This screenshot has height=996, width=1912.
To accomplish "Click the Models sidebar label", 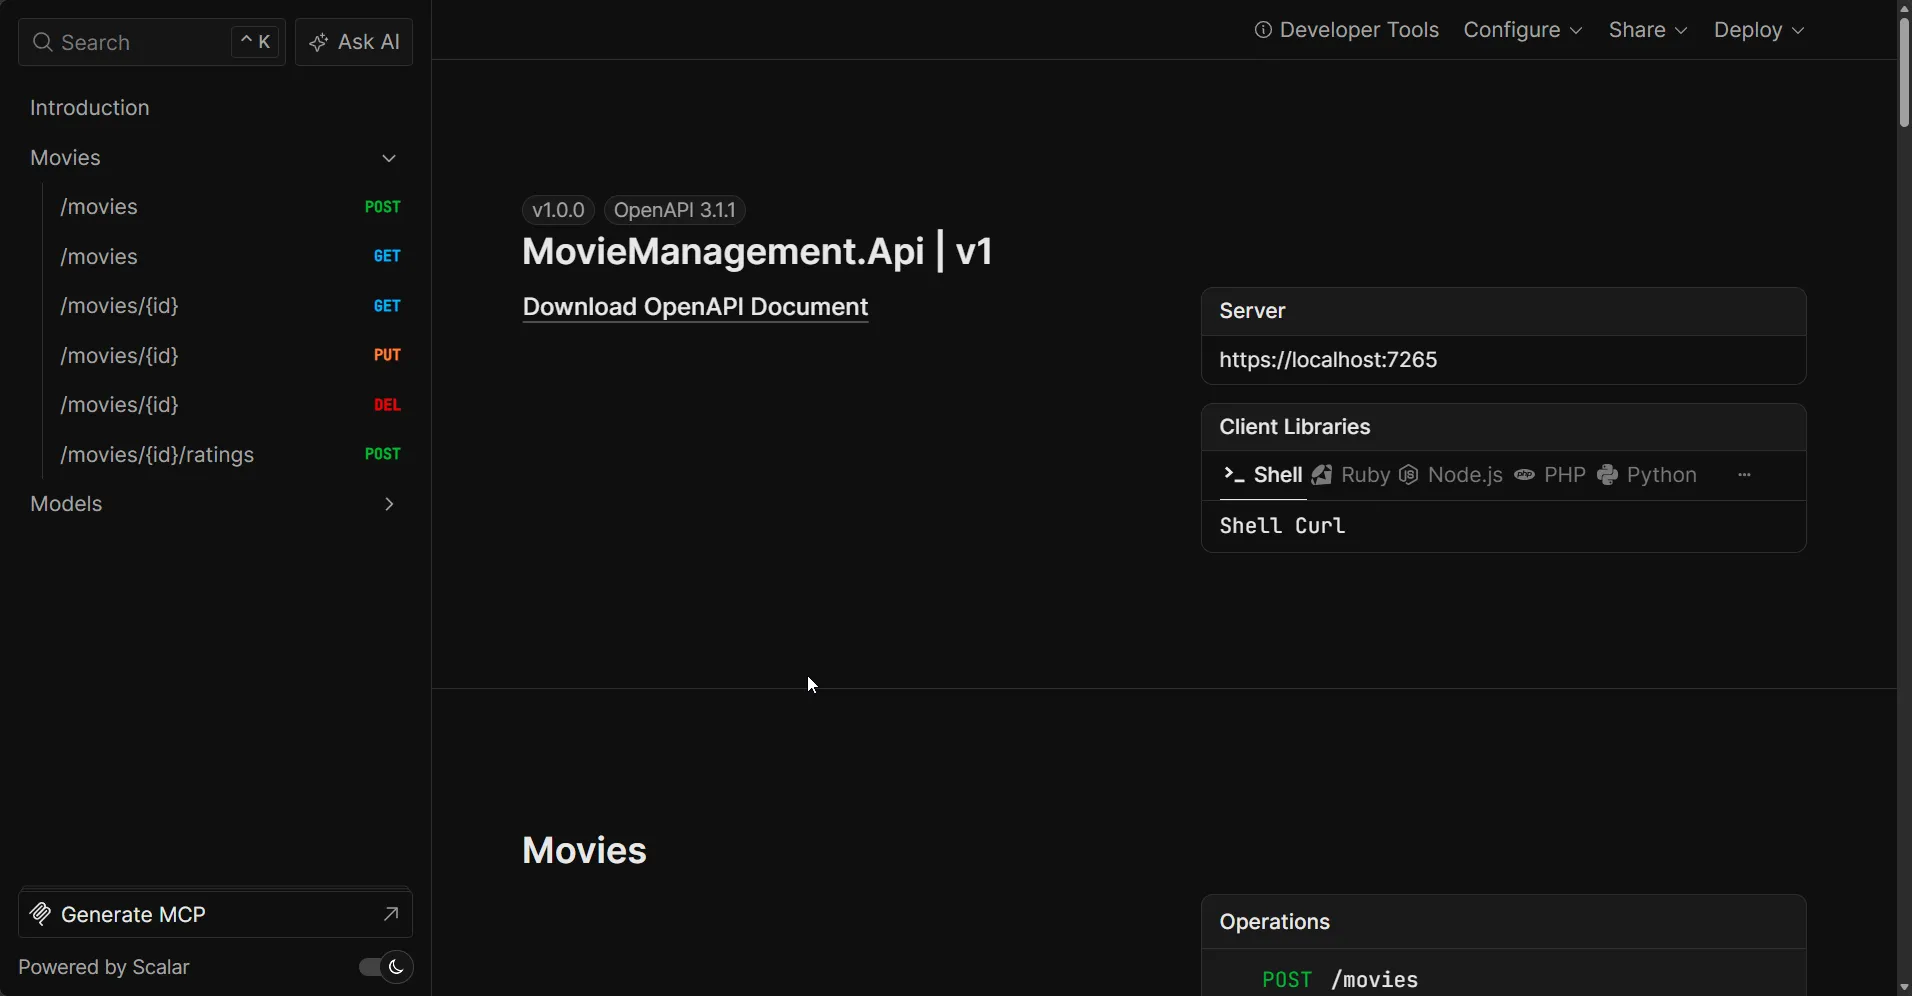I will [x=66, y=504].
